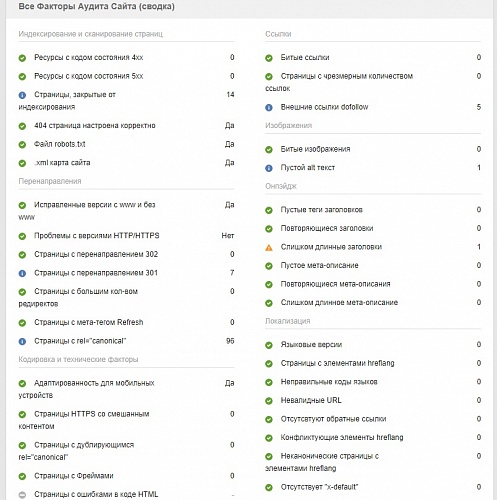Click green check icon beside 'Ресурсы с кодом состояния 4xx'
This screenshot has height=500, width=497.
22,58
